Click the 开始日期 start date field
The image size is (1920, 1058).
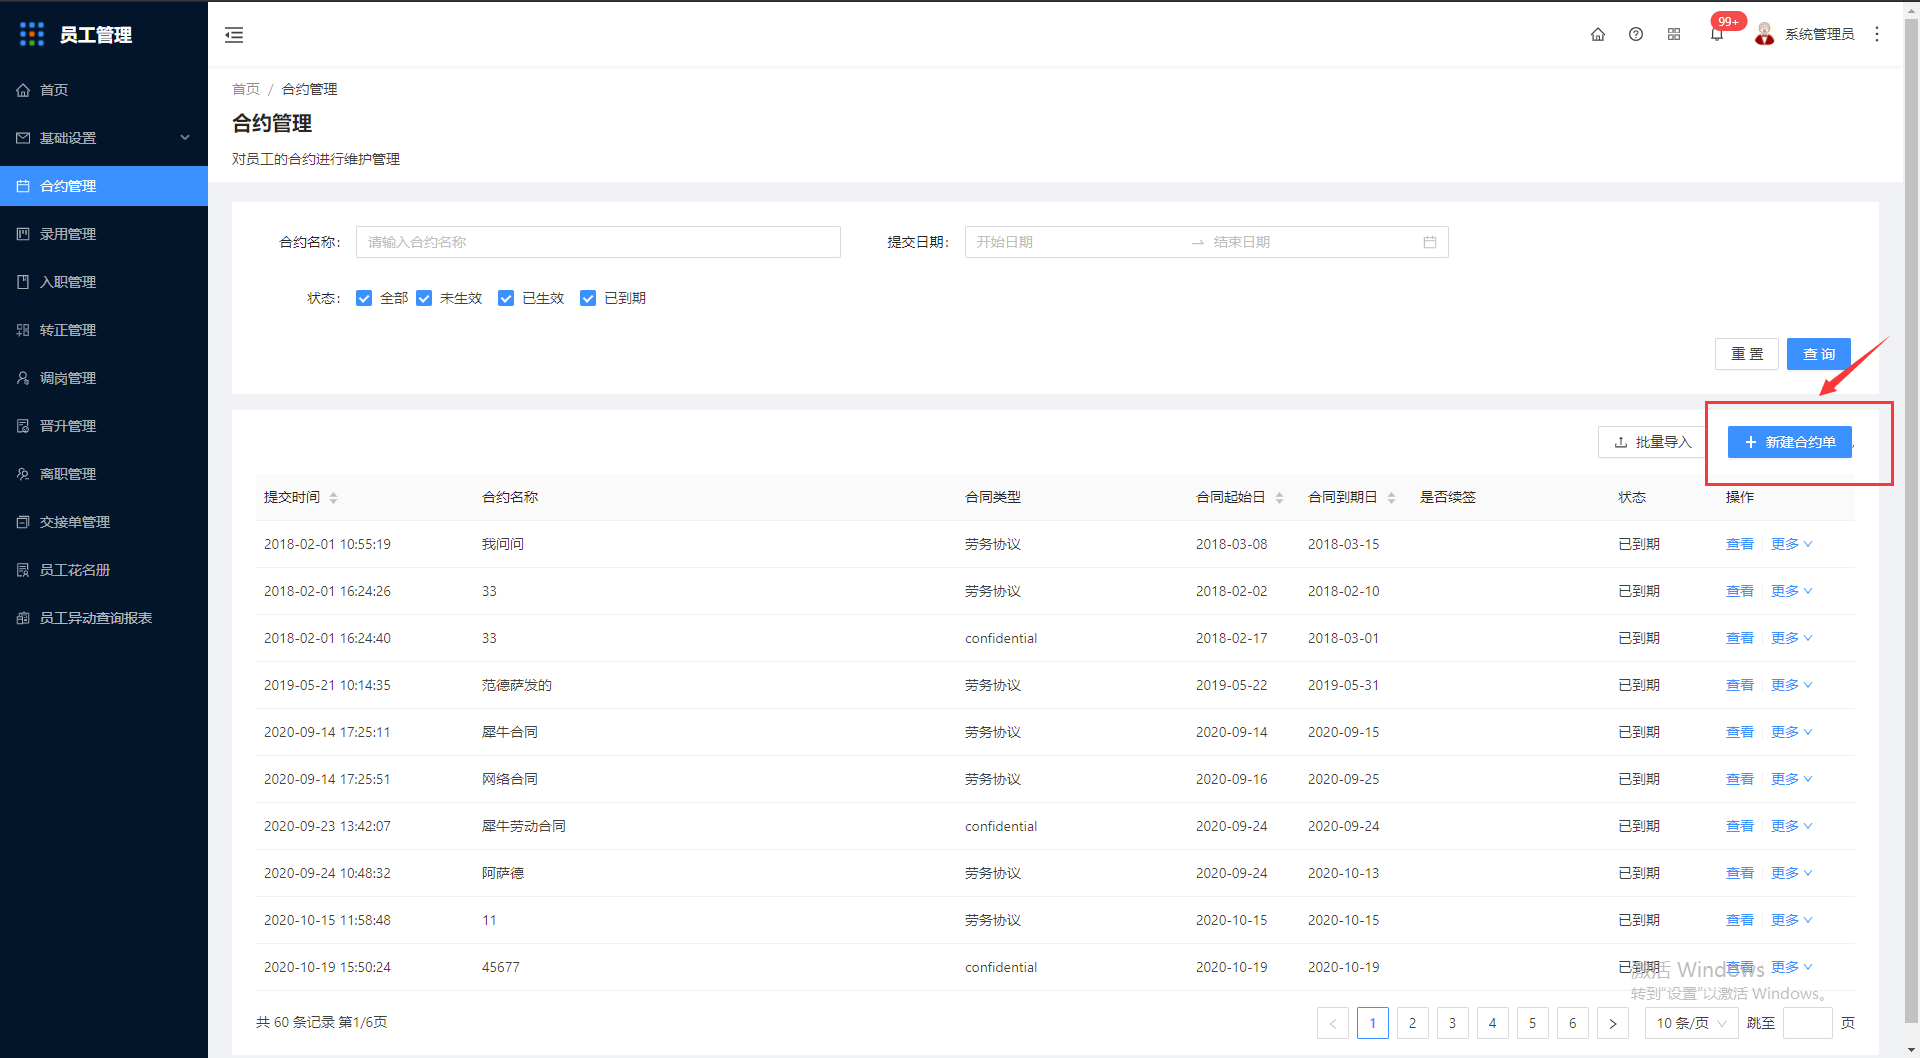click(x=1075, y=242)
